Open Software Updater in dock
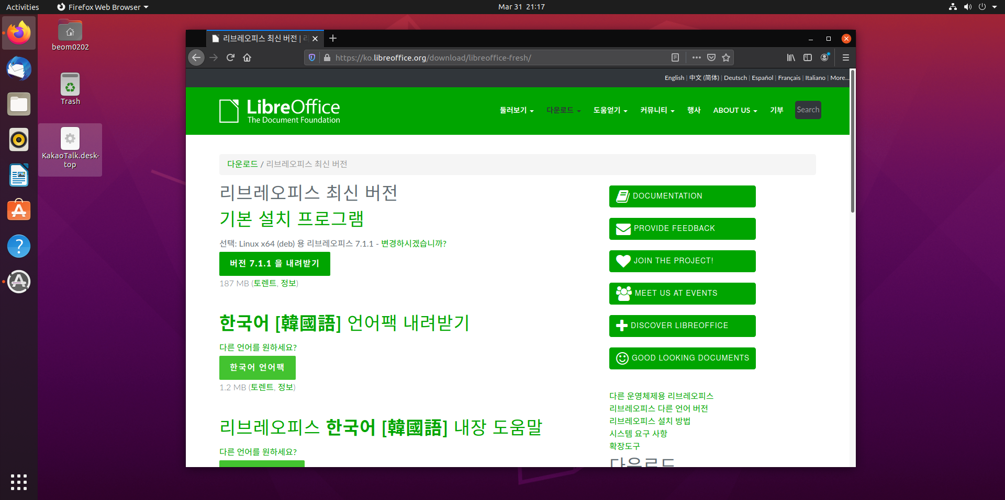The image size is (1005, 500). coord(19,281)
